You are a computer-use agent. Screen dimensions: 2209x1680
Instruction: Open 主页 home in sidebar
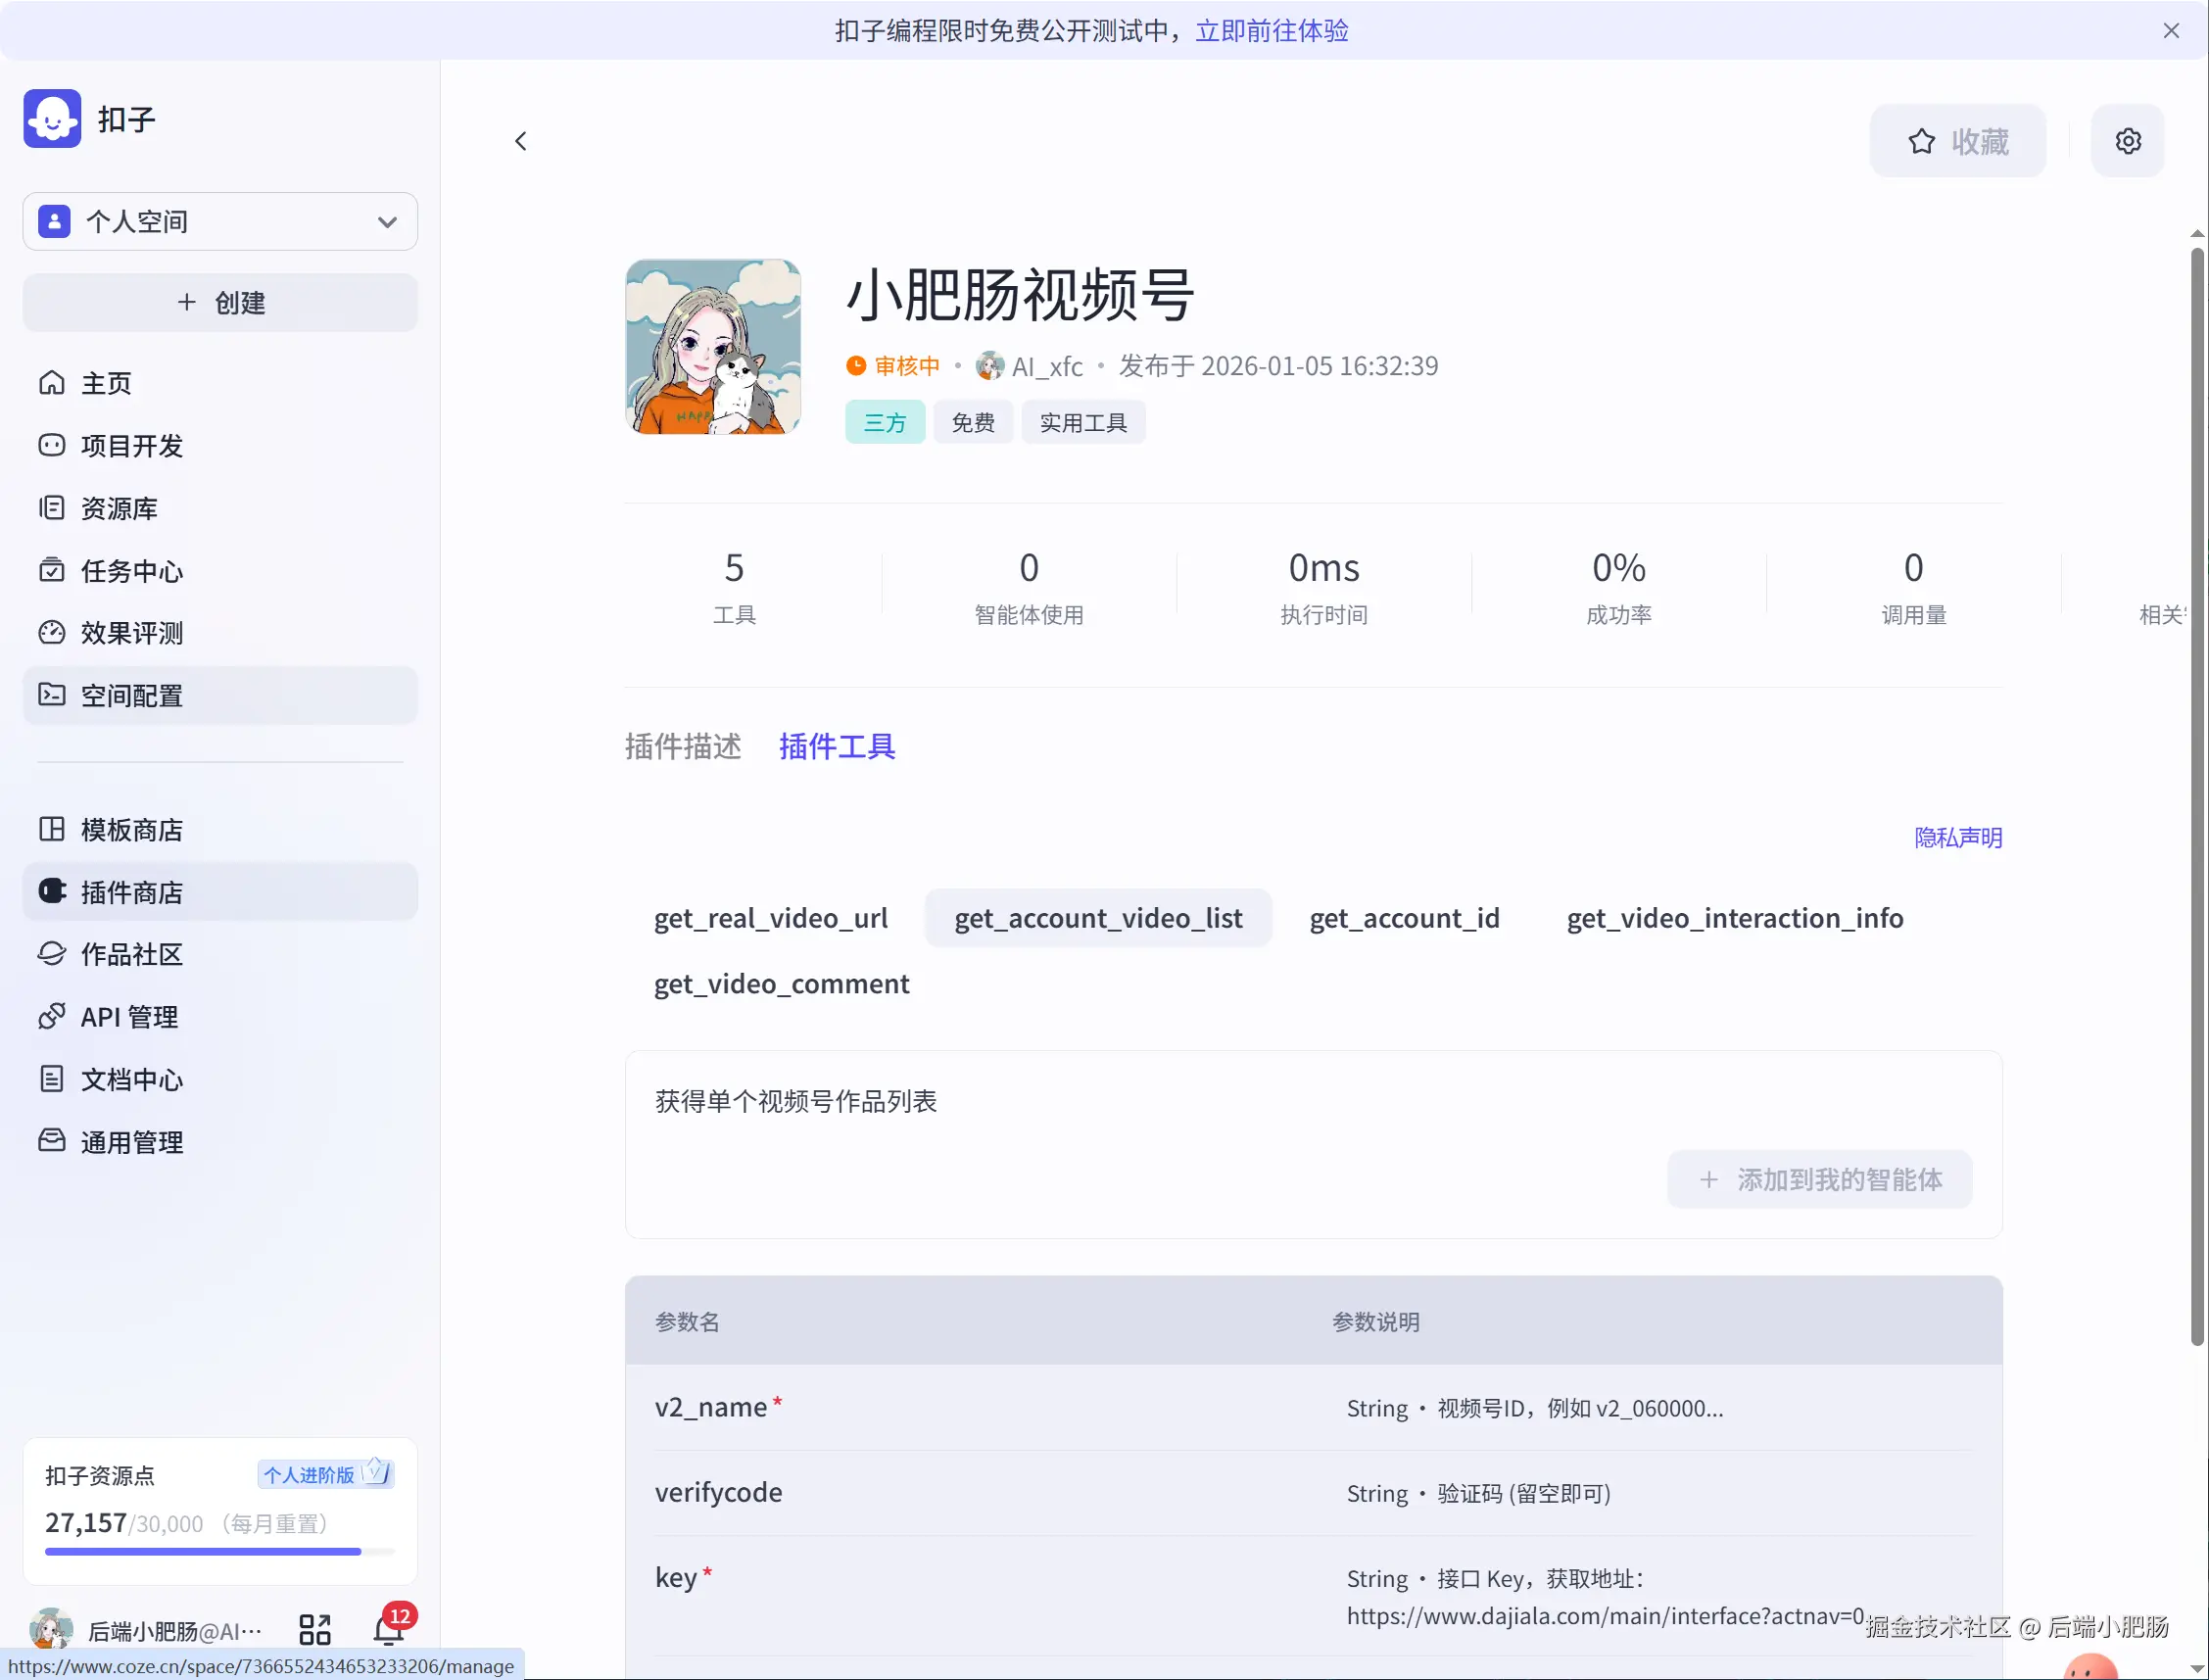pyautogui.click(x=106, y=383)
